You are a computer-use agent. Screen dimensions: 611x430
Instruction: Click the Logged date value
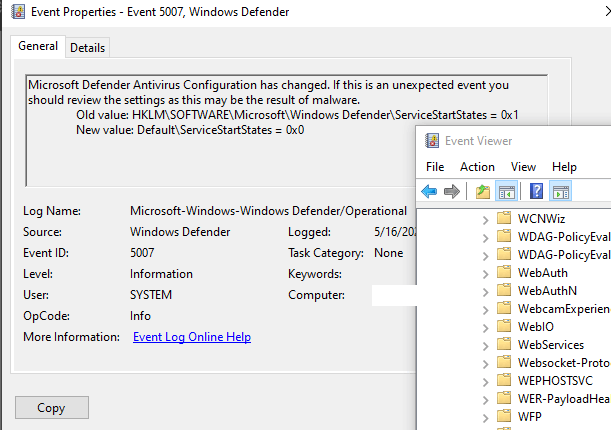[395, 232]
